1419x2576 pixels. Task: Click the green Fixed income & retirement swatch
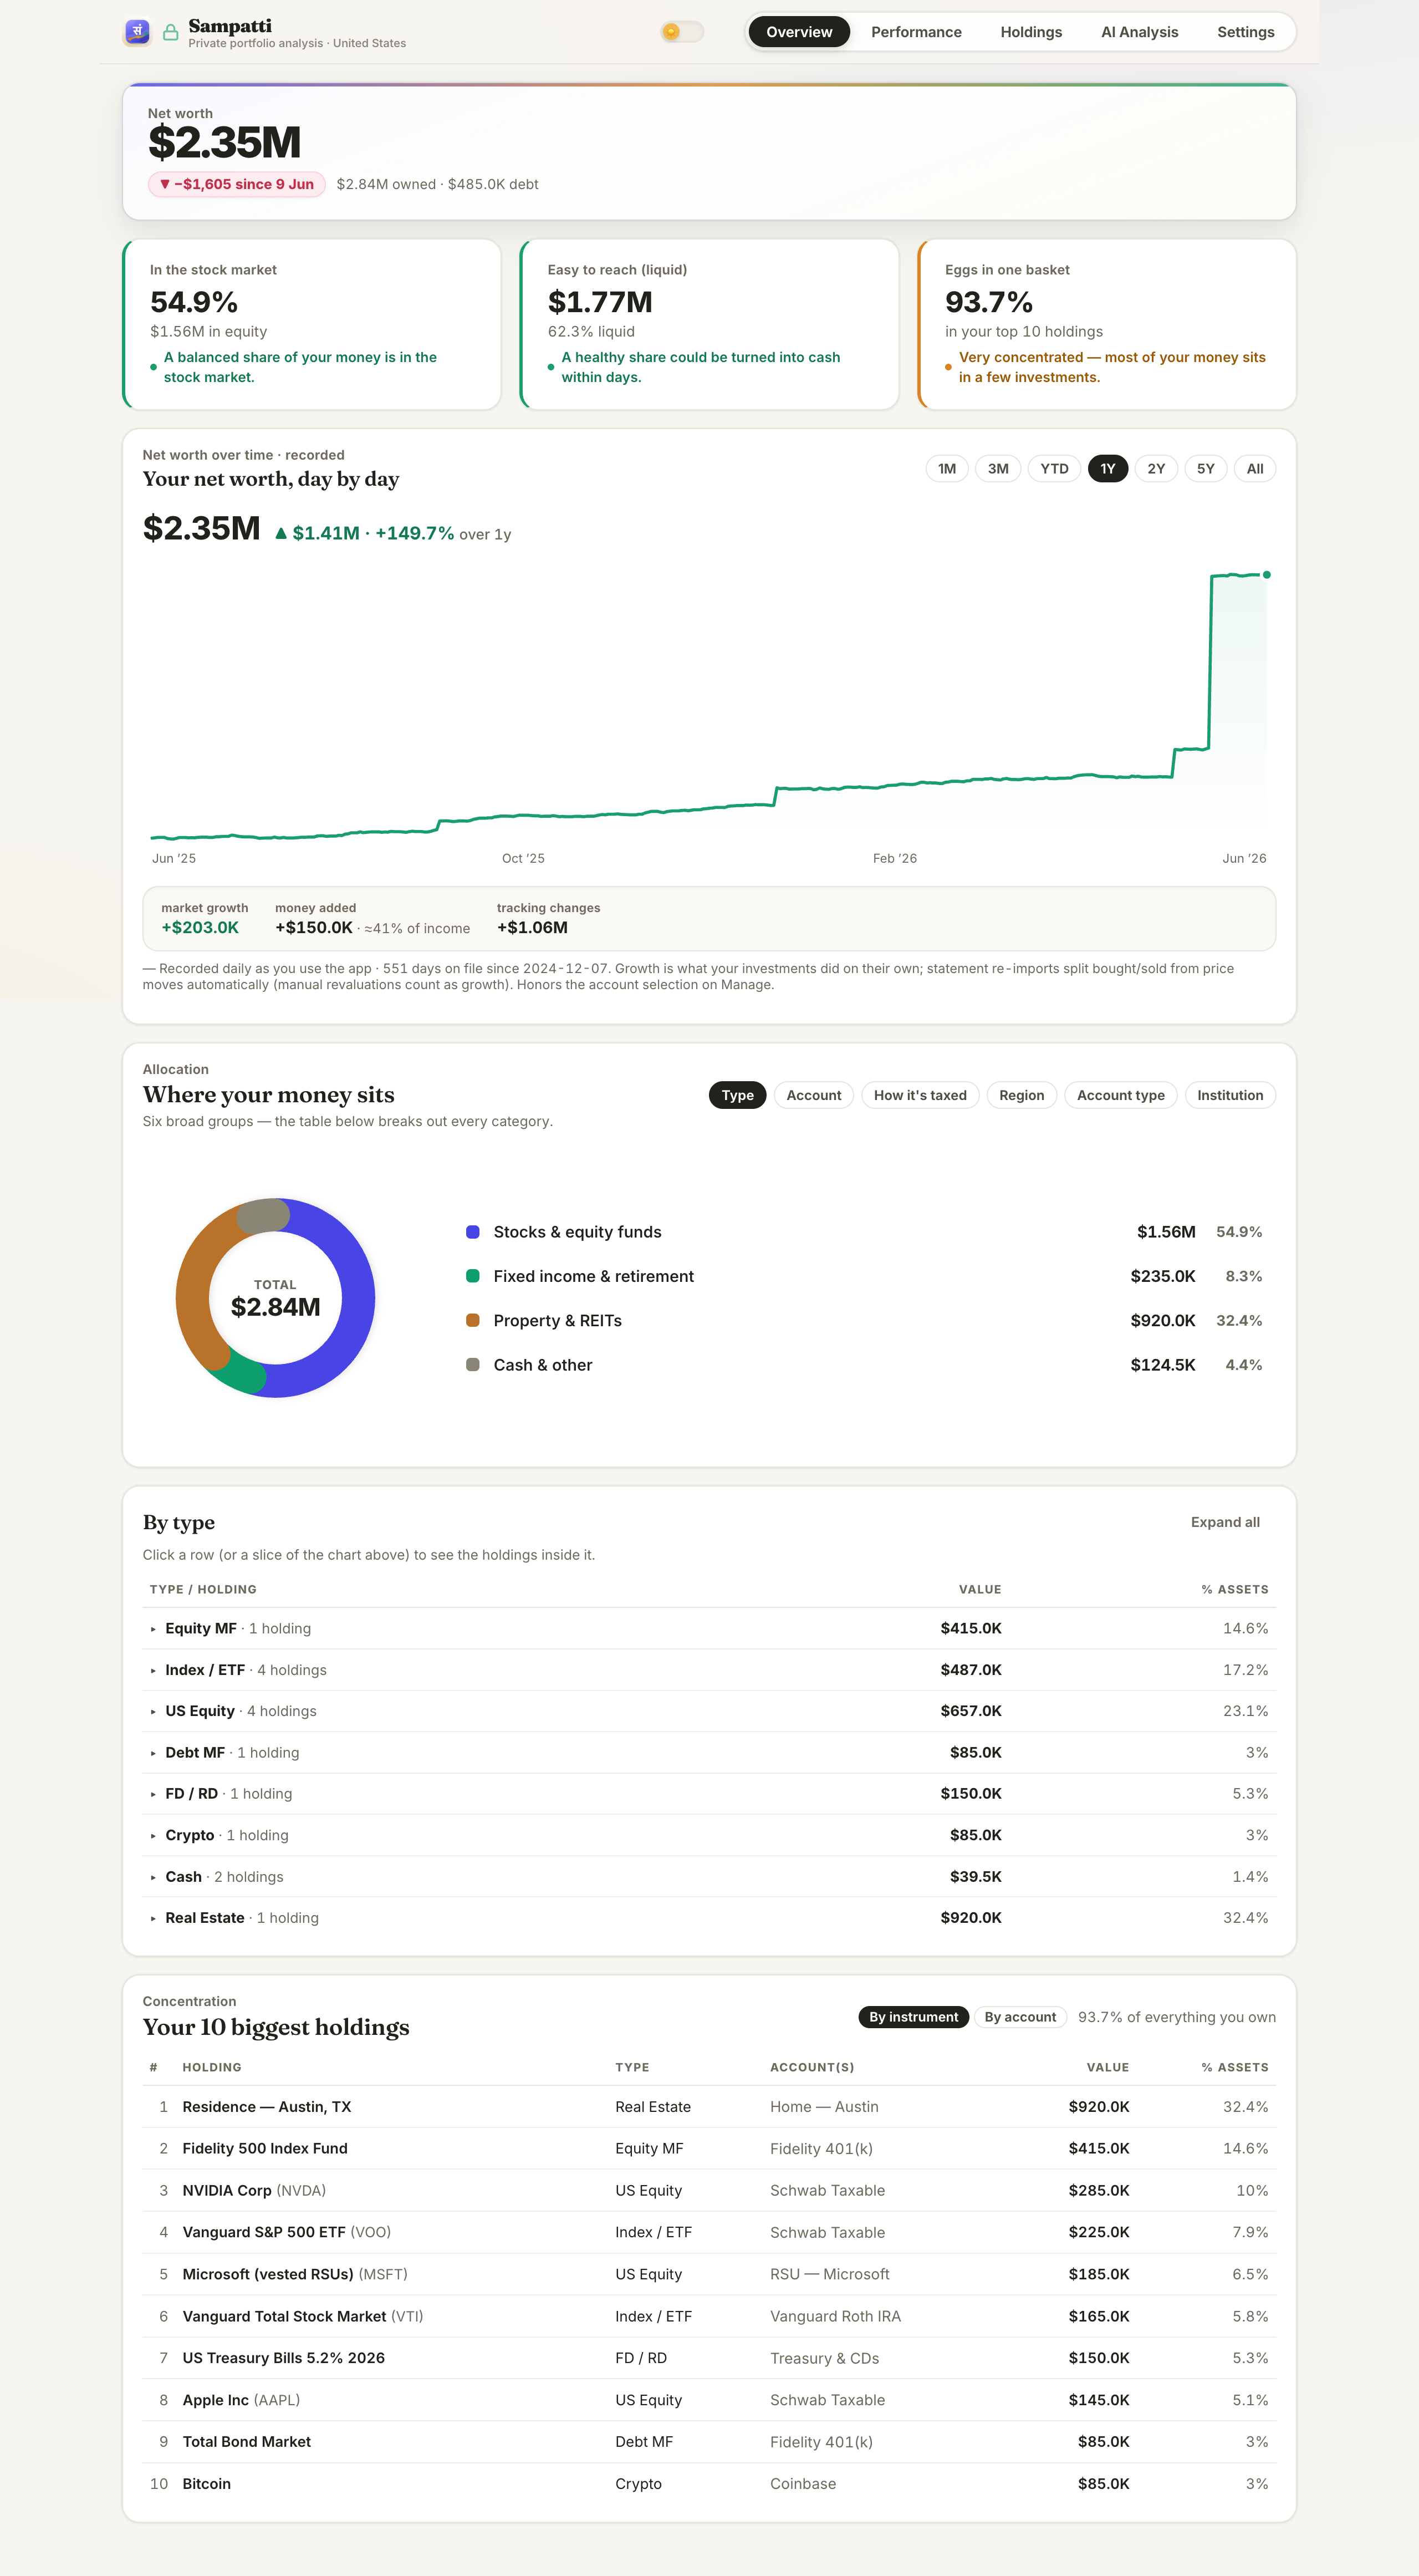click(x=473, y=1276)
